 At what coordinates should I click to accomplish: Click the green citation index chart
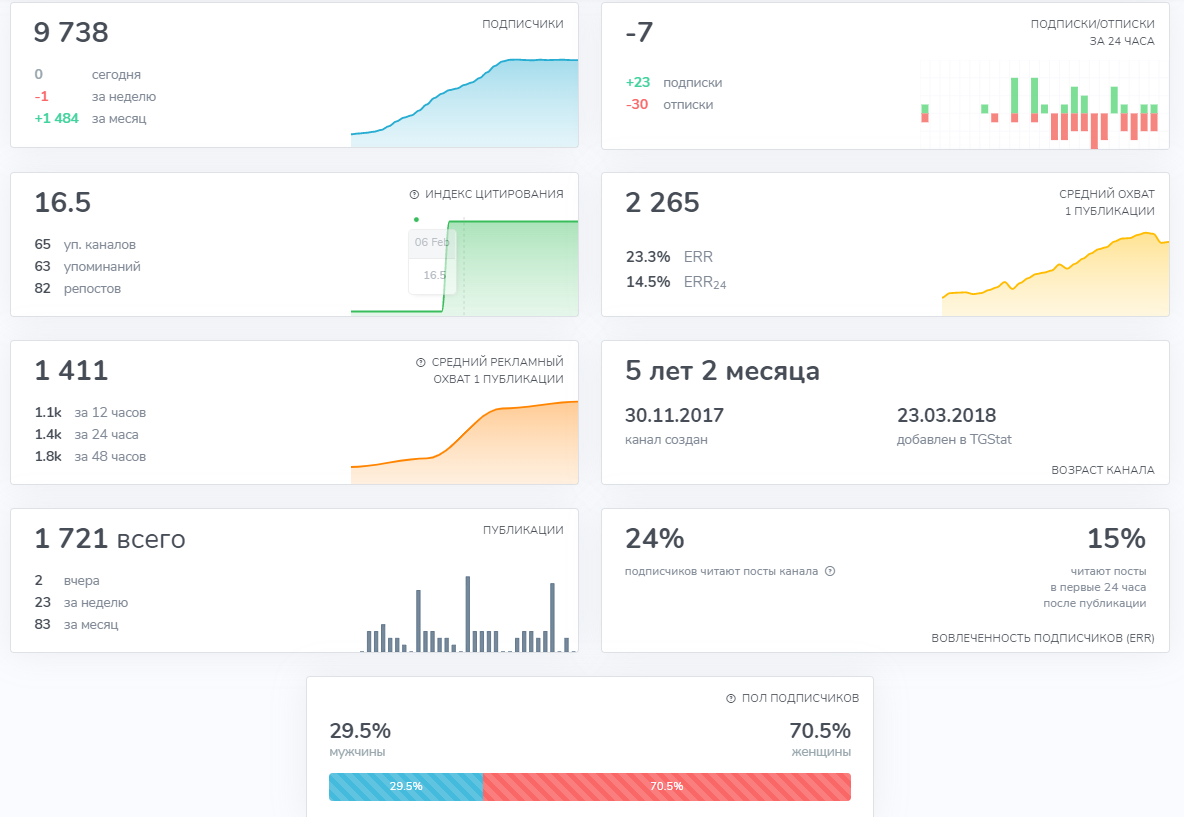coord(464,266)
